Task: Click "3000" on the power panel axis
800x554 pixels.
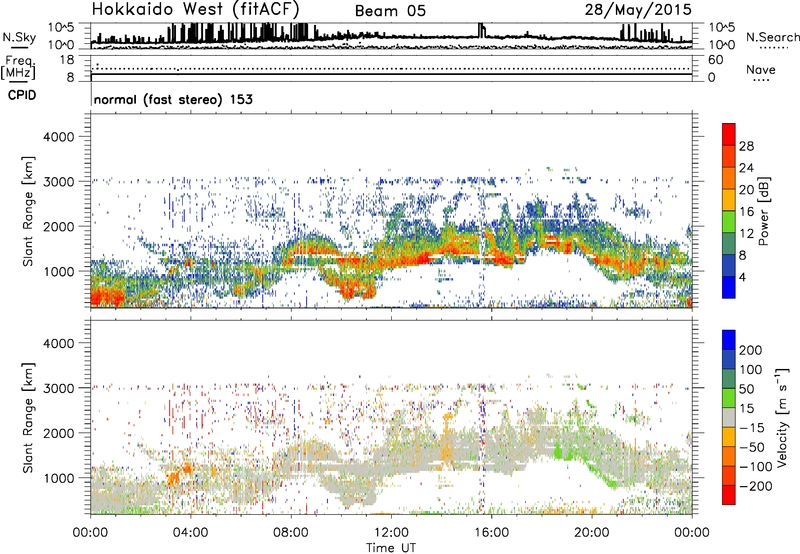Action: pos(58,182)
